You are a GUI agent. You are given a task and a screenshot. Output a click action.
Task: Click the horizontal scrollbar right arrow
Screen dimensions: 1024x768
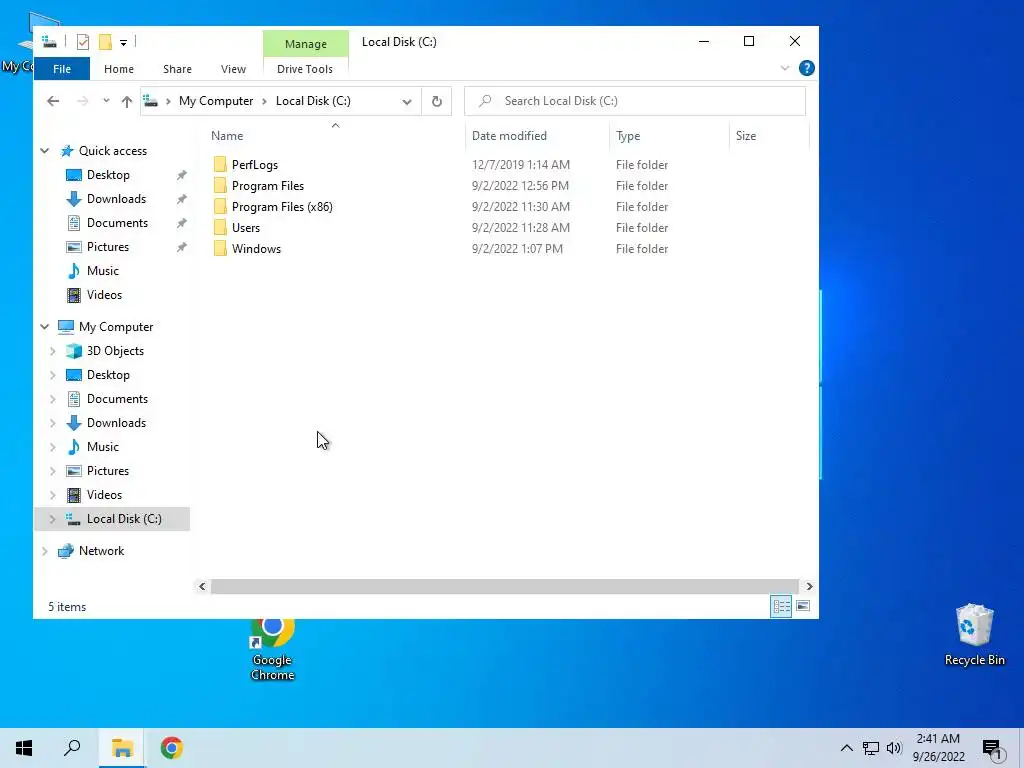[809, 586]
